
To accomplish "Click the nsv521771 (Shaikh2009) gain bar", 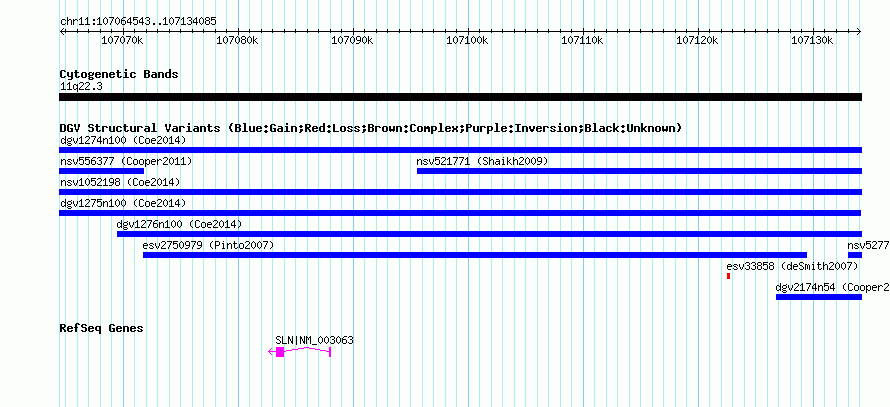I will pyautogui.click(x=639, y=171).
